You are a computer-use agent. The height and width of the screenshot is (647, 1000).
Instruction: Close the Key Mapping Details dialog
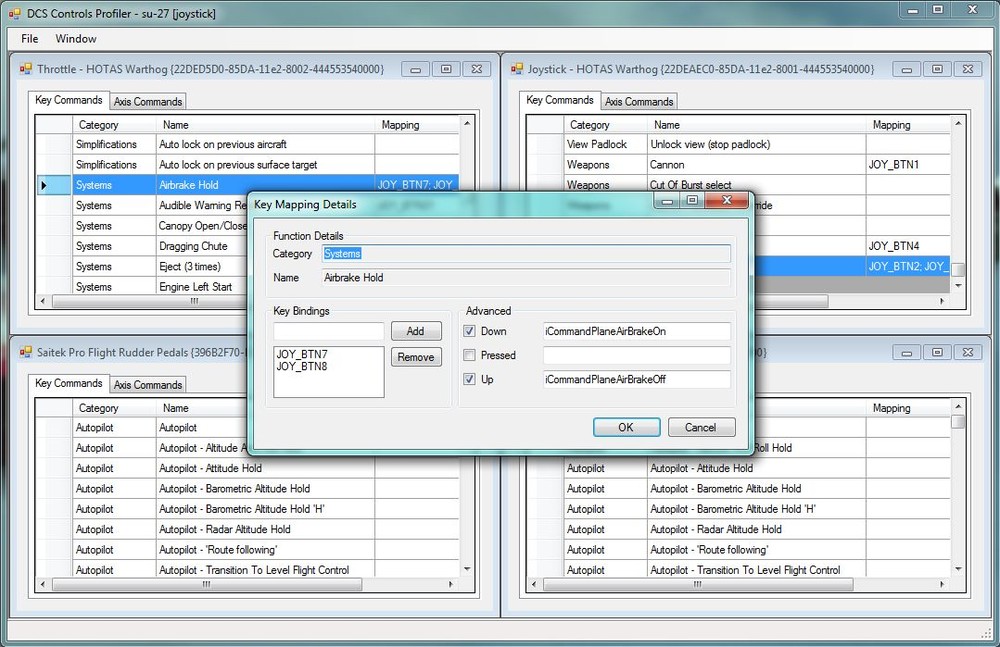[726, 201]
